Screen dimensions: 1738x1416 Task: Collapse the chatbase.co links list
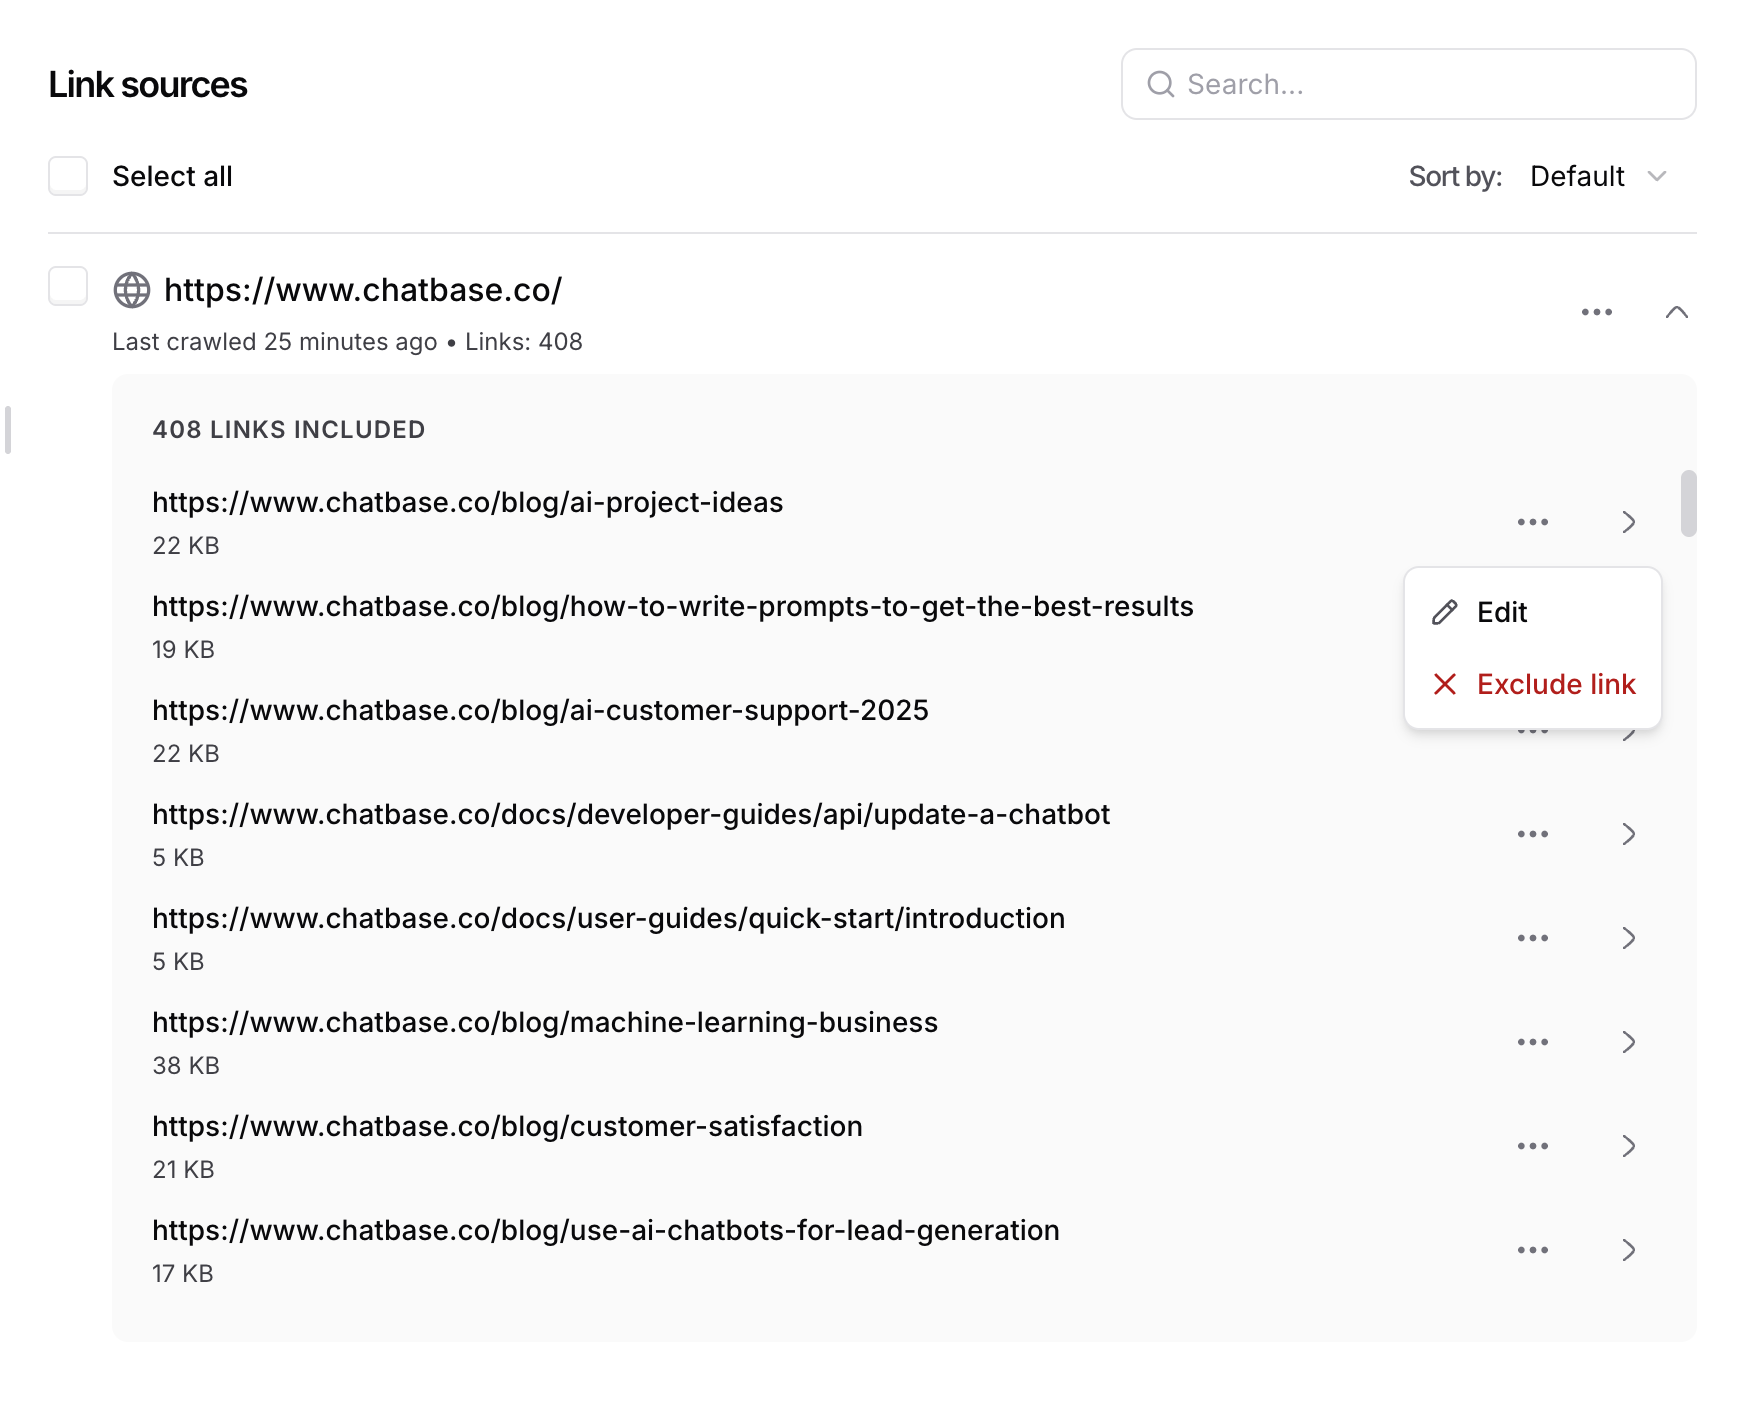tap(1676, 312)
